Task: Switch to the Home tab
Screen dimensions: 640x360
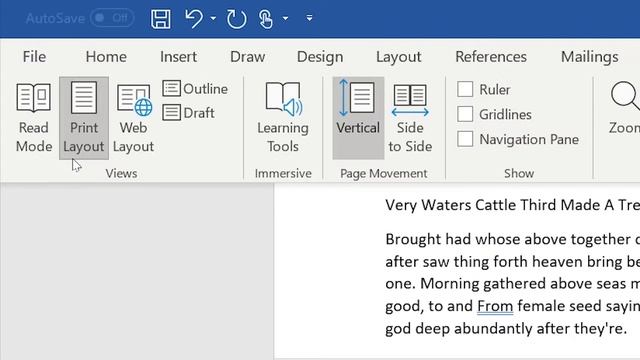Action: (x=106, y=57)
